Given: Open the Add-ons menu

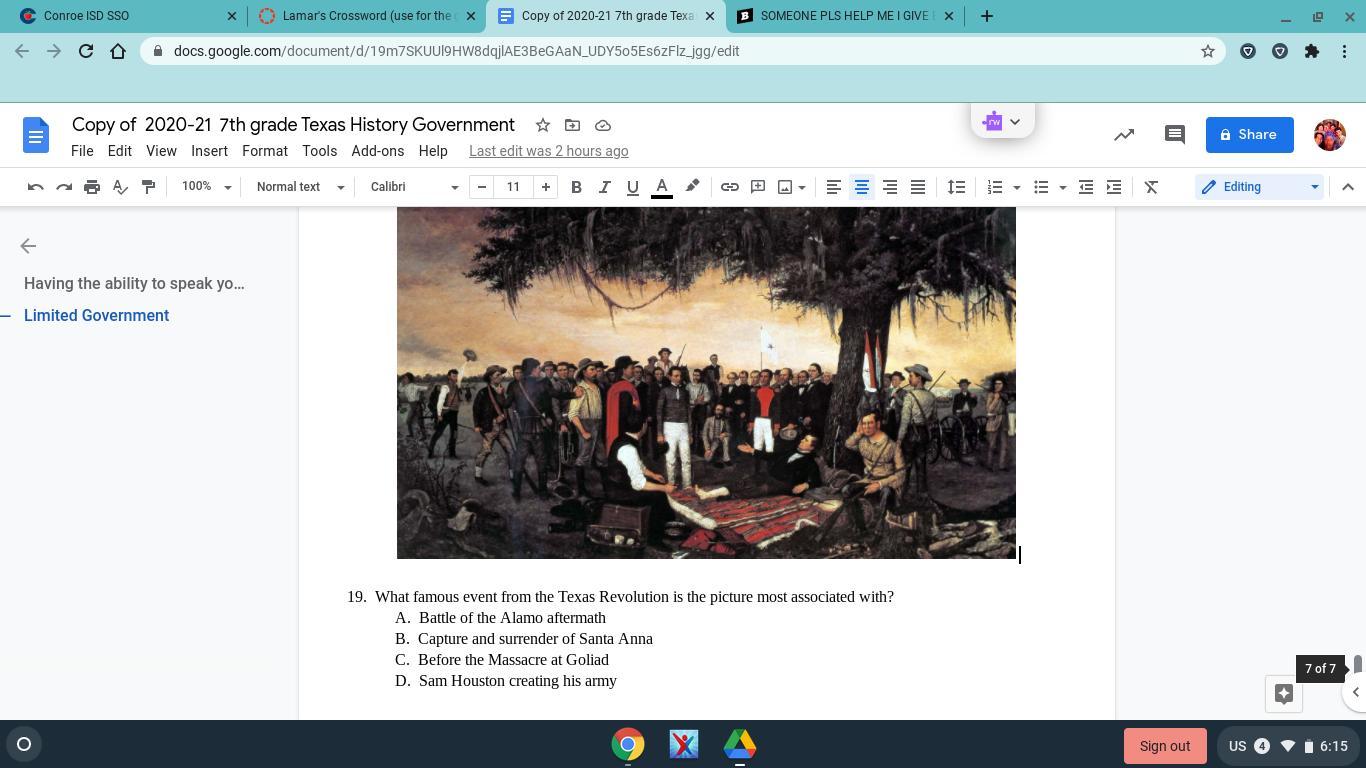Looking at the screenshot, I should coord(378,151).
